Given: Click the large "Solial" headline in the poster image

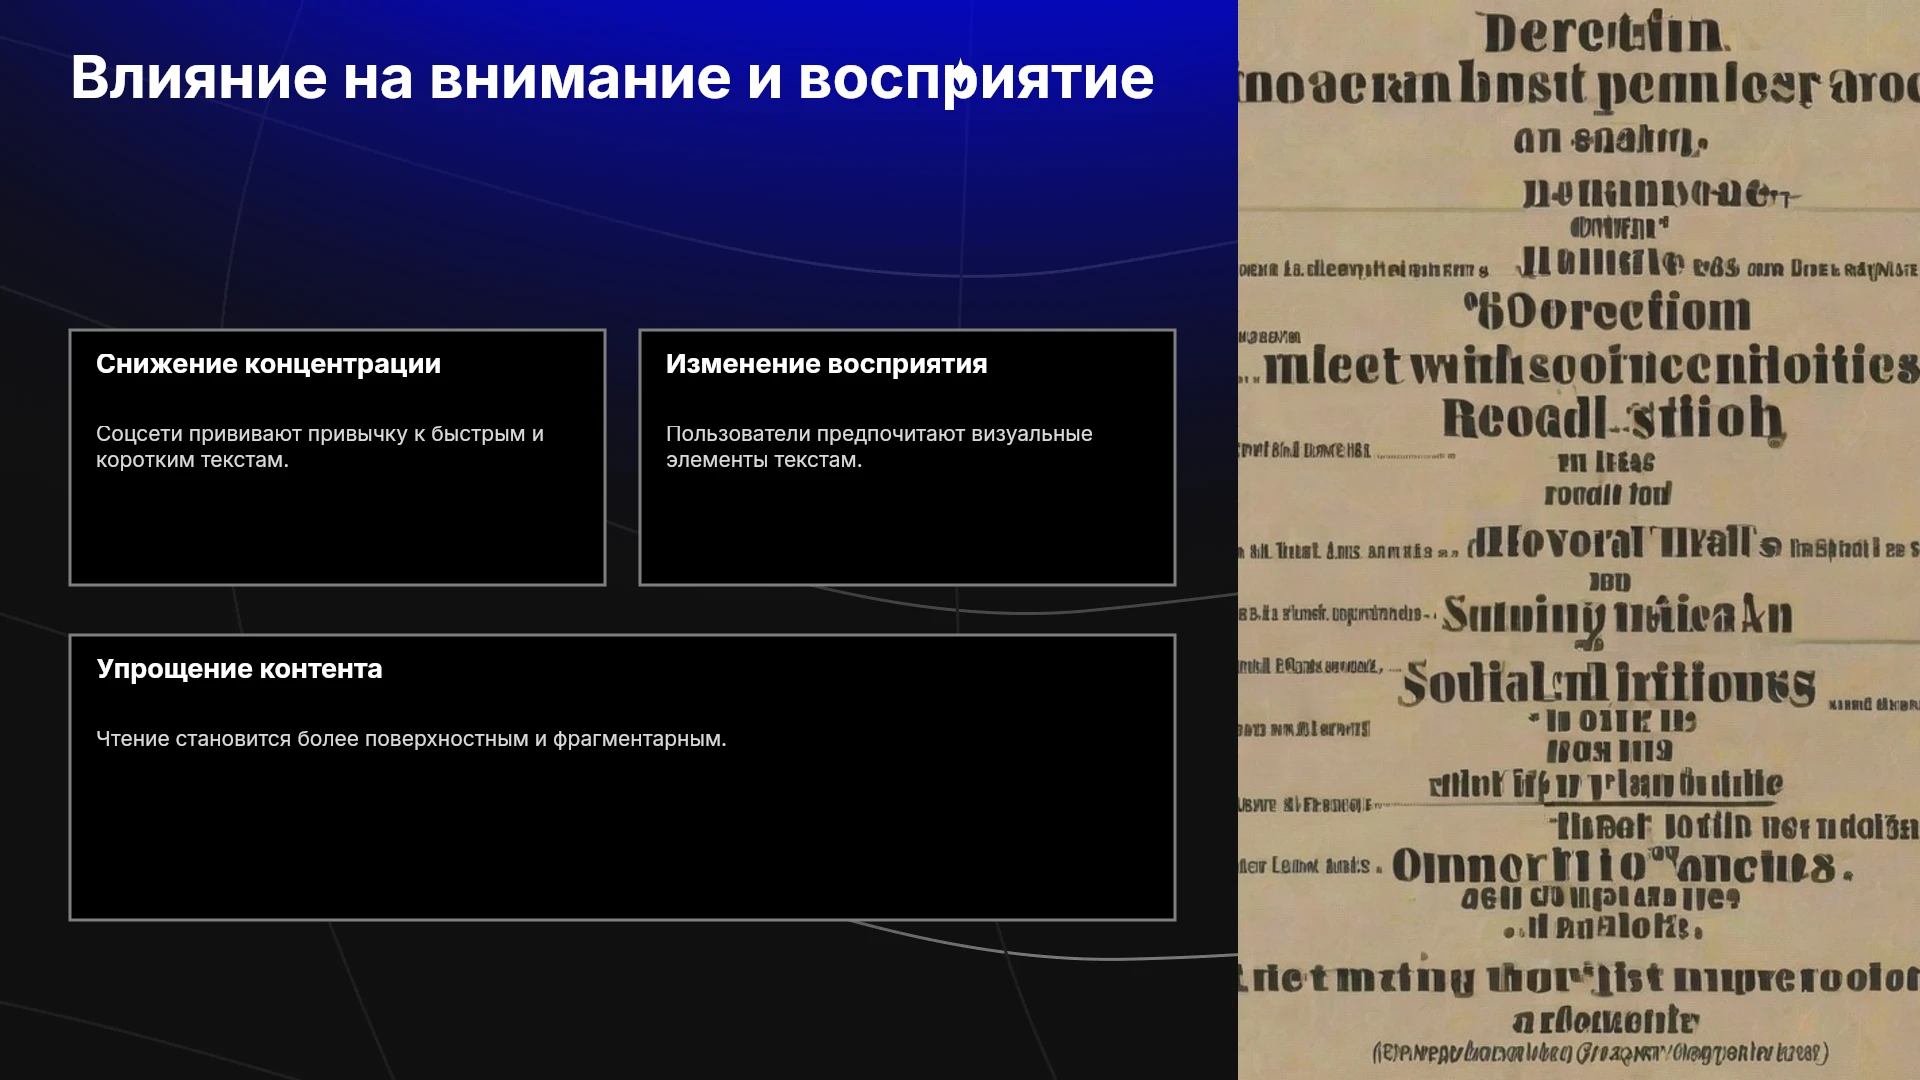Looking at the screenshot, I should pyautogui.click(x=1606, y=684).
